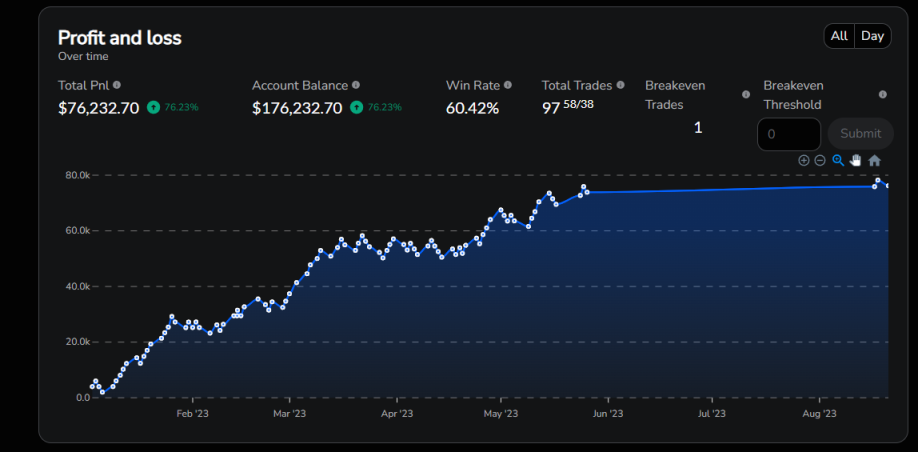The width and height of the screenshot is (918, 452).
Task: Click info icon for Breakeven Threshold
Action: point(883,95)
